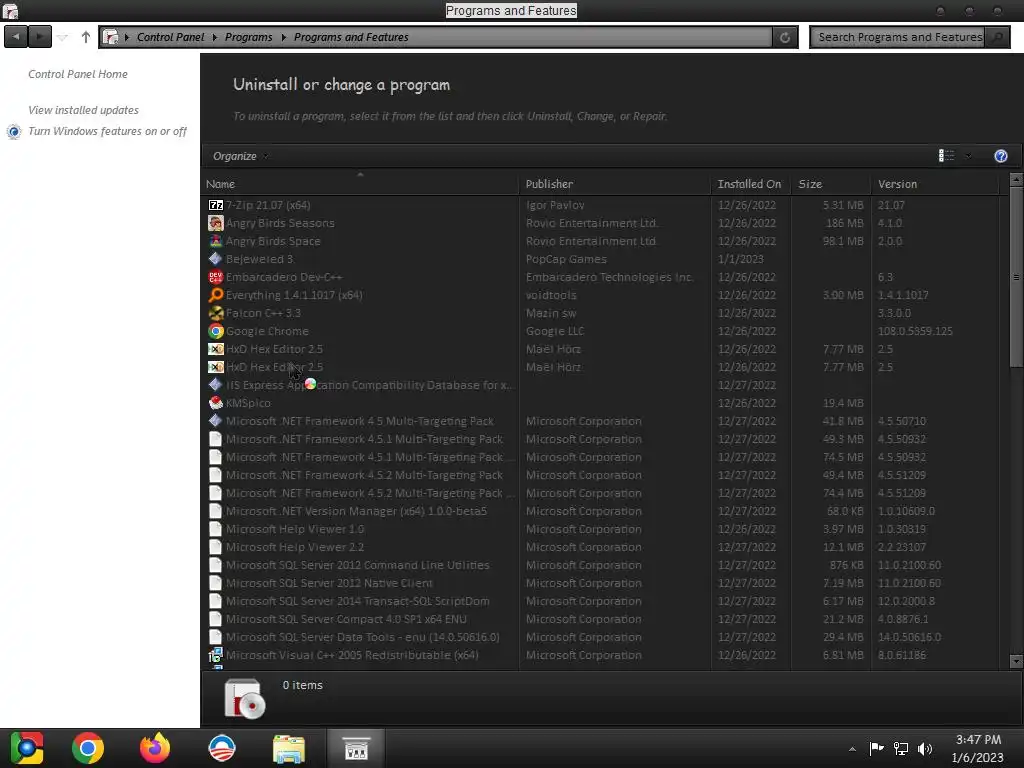Click the KMSpico program icon
The height and width of the screenshot is (768, 1024).
(216, 403)
